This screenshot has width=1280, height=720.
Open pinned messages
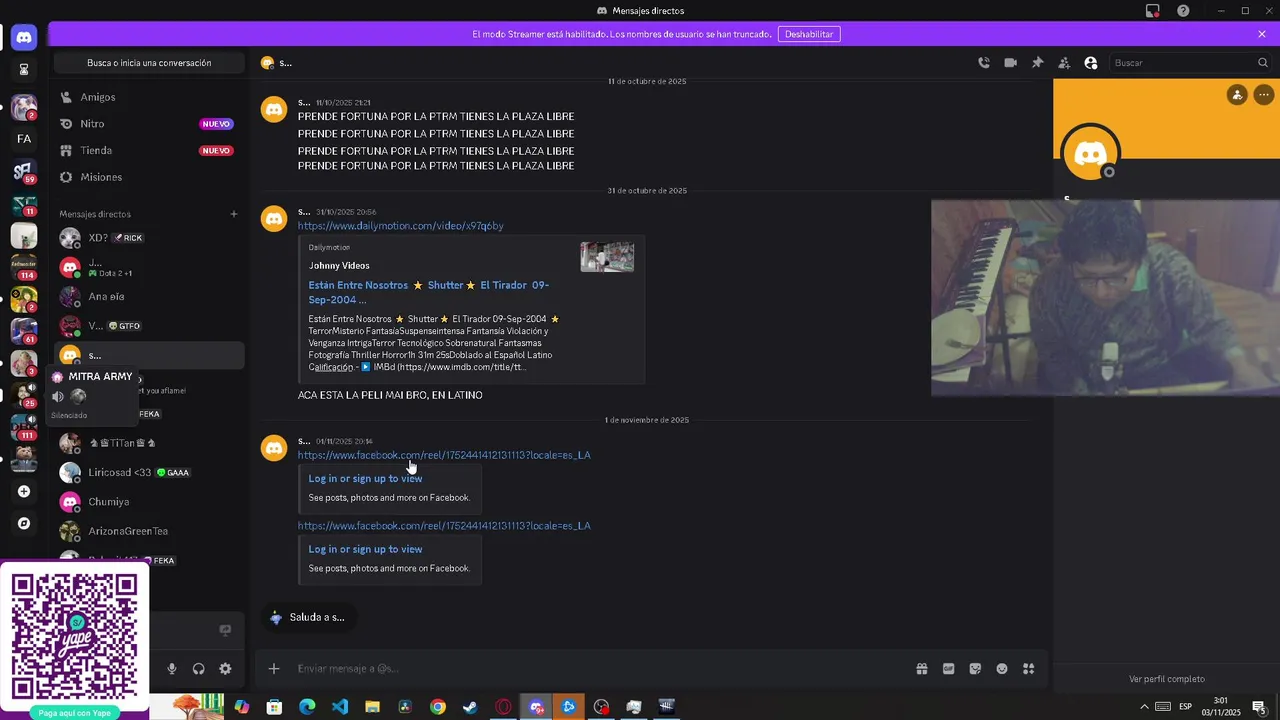pyautogui.click(x=1038, y=63)
